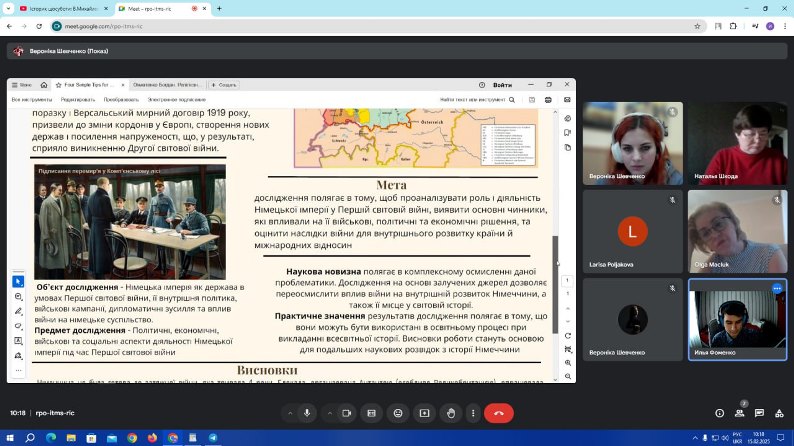Viewport: 794px width, 446px height.
Task: Click the Войти sign-in button
Action: 502,85
